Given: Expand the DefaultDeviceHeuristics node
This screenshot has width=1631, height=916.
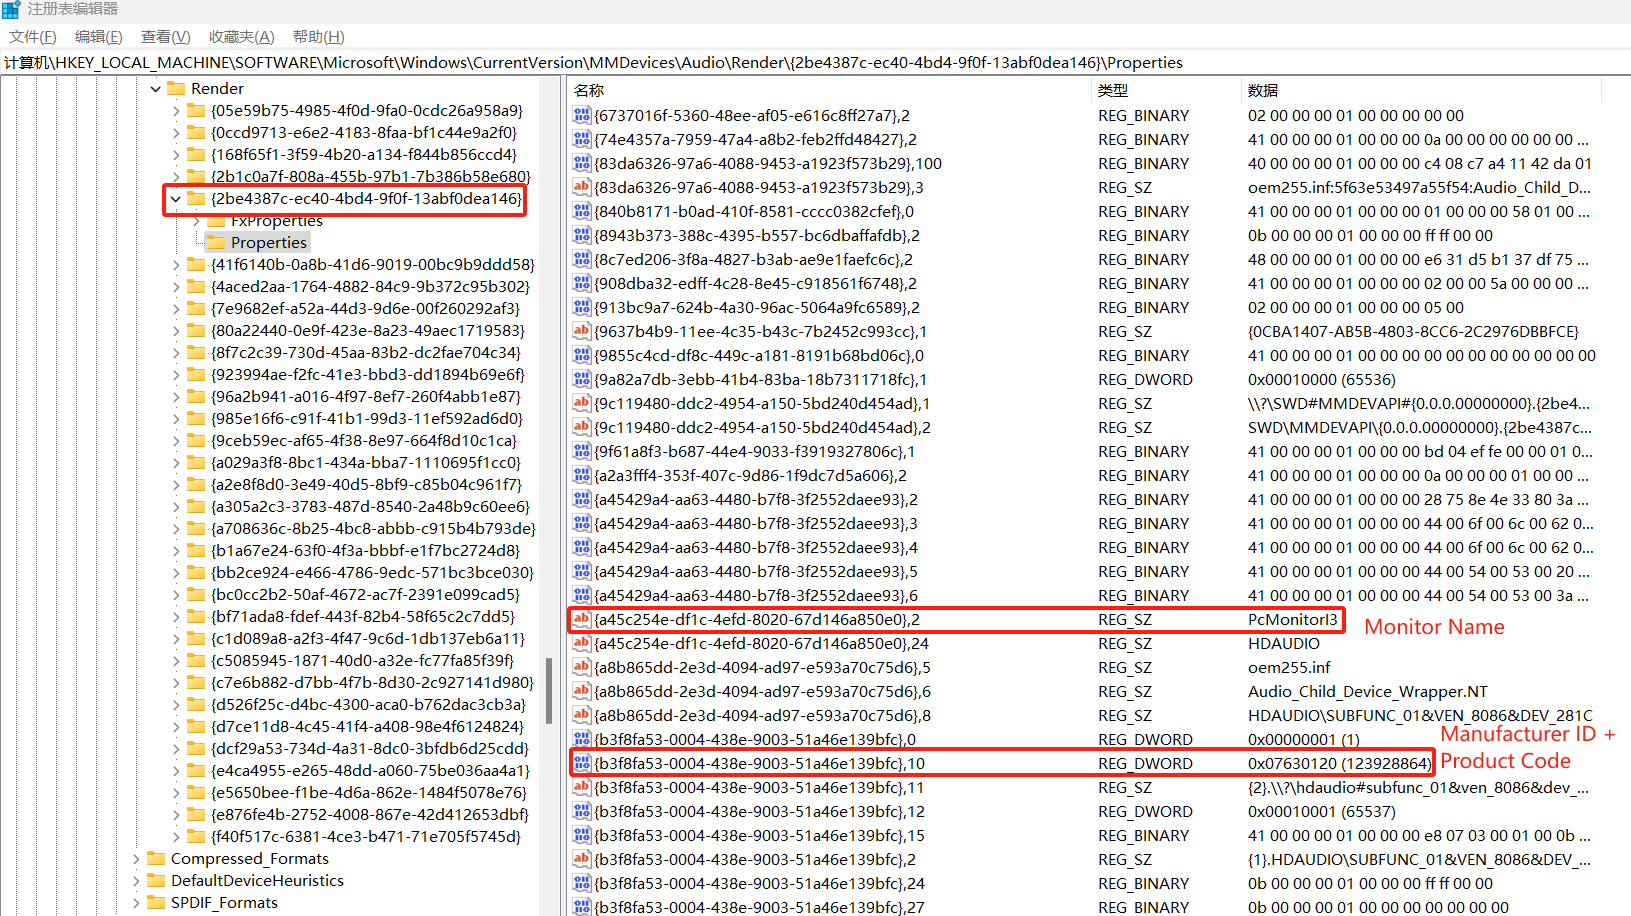Looking at the screenshot, I should pos(136,880).
